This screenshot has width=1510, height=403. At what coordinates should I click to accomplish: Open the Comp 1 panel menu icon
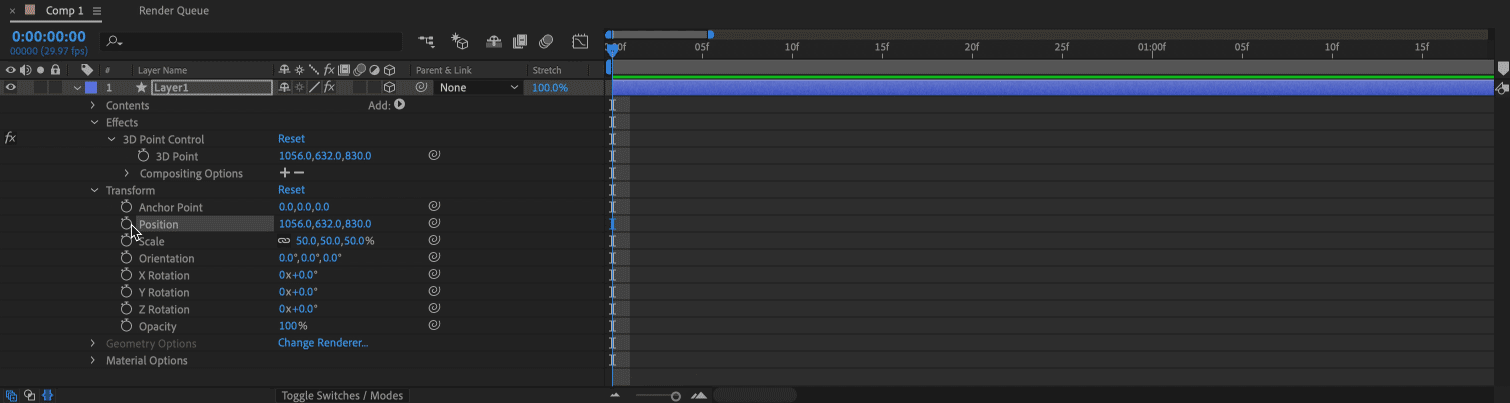pos(96,11)
